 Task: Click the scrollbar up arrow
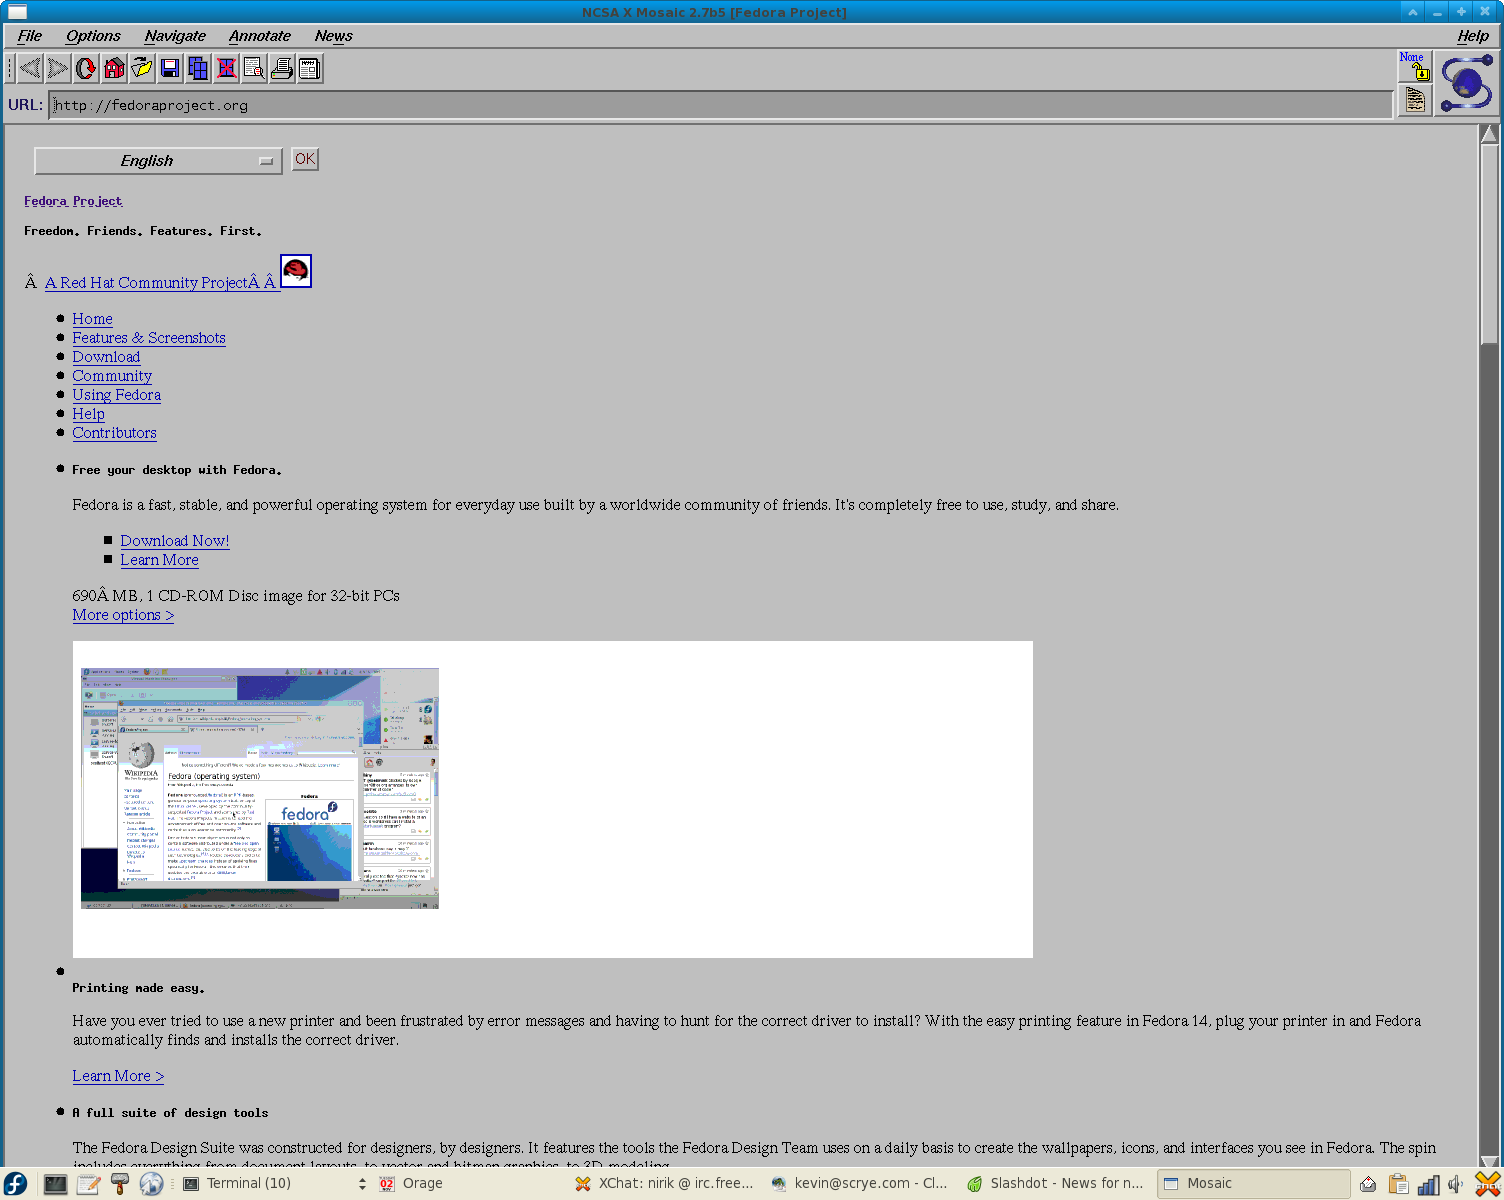tap(1489, 134)
